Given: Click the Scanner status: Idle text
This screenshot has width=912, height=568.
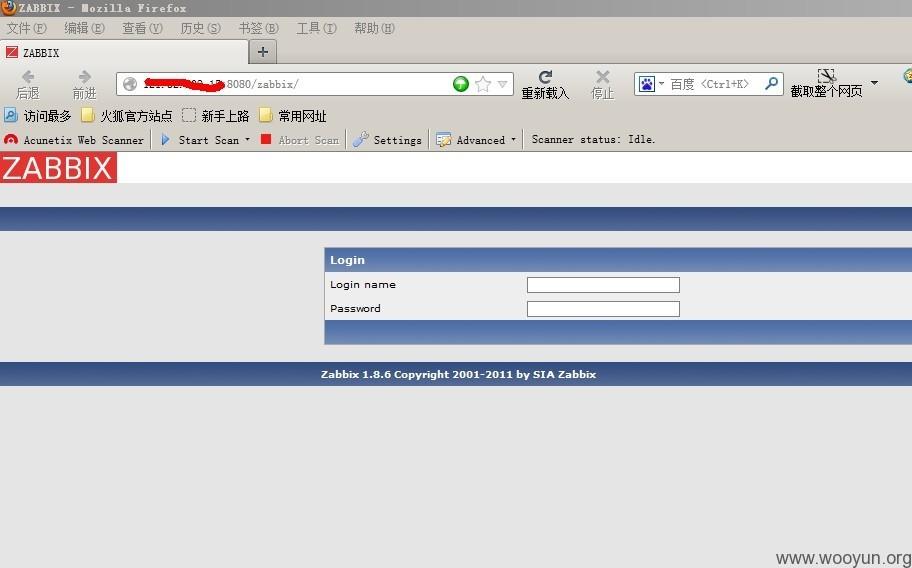Looking at the screenshot, I should [593, 140].
